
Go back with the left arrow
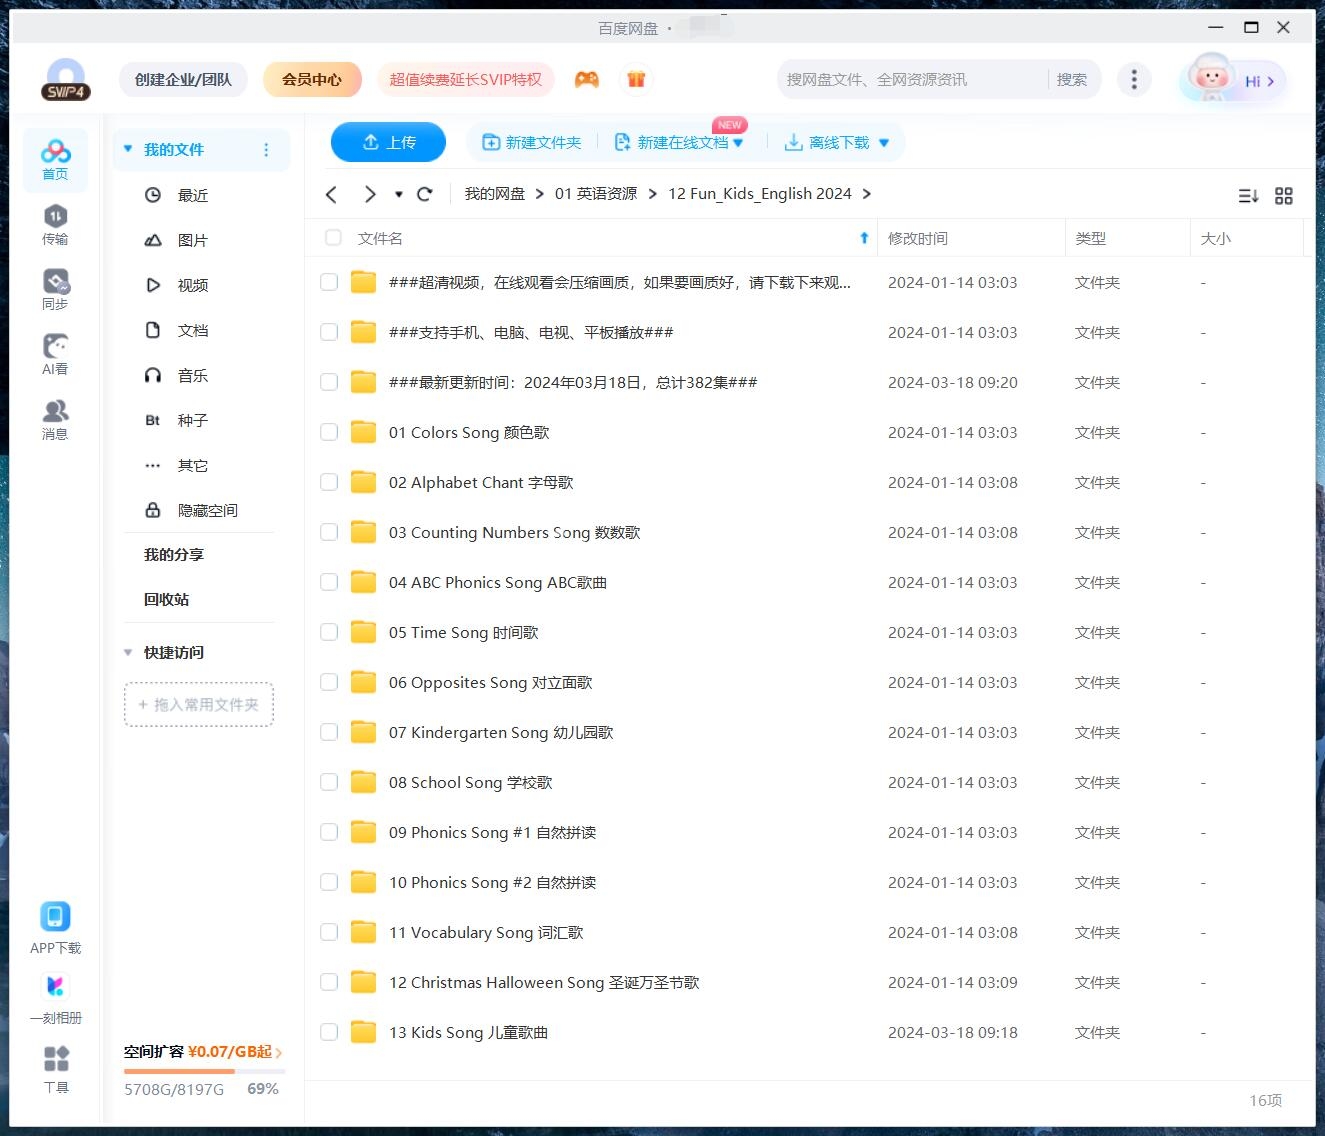[332, 194]
